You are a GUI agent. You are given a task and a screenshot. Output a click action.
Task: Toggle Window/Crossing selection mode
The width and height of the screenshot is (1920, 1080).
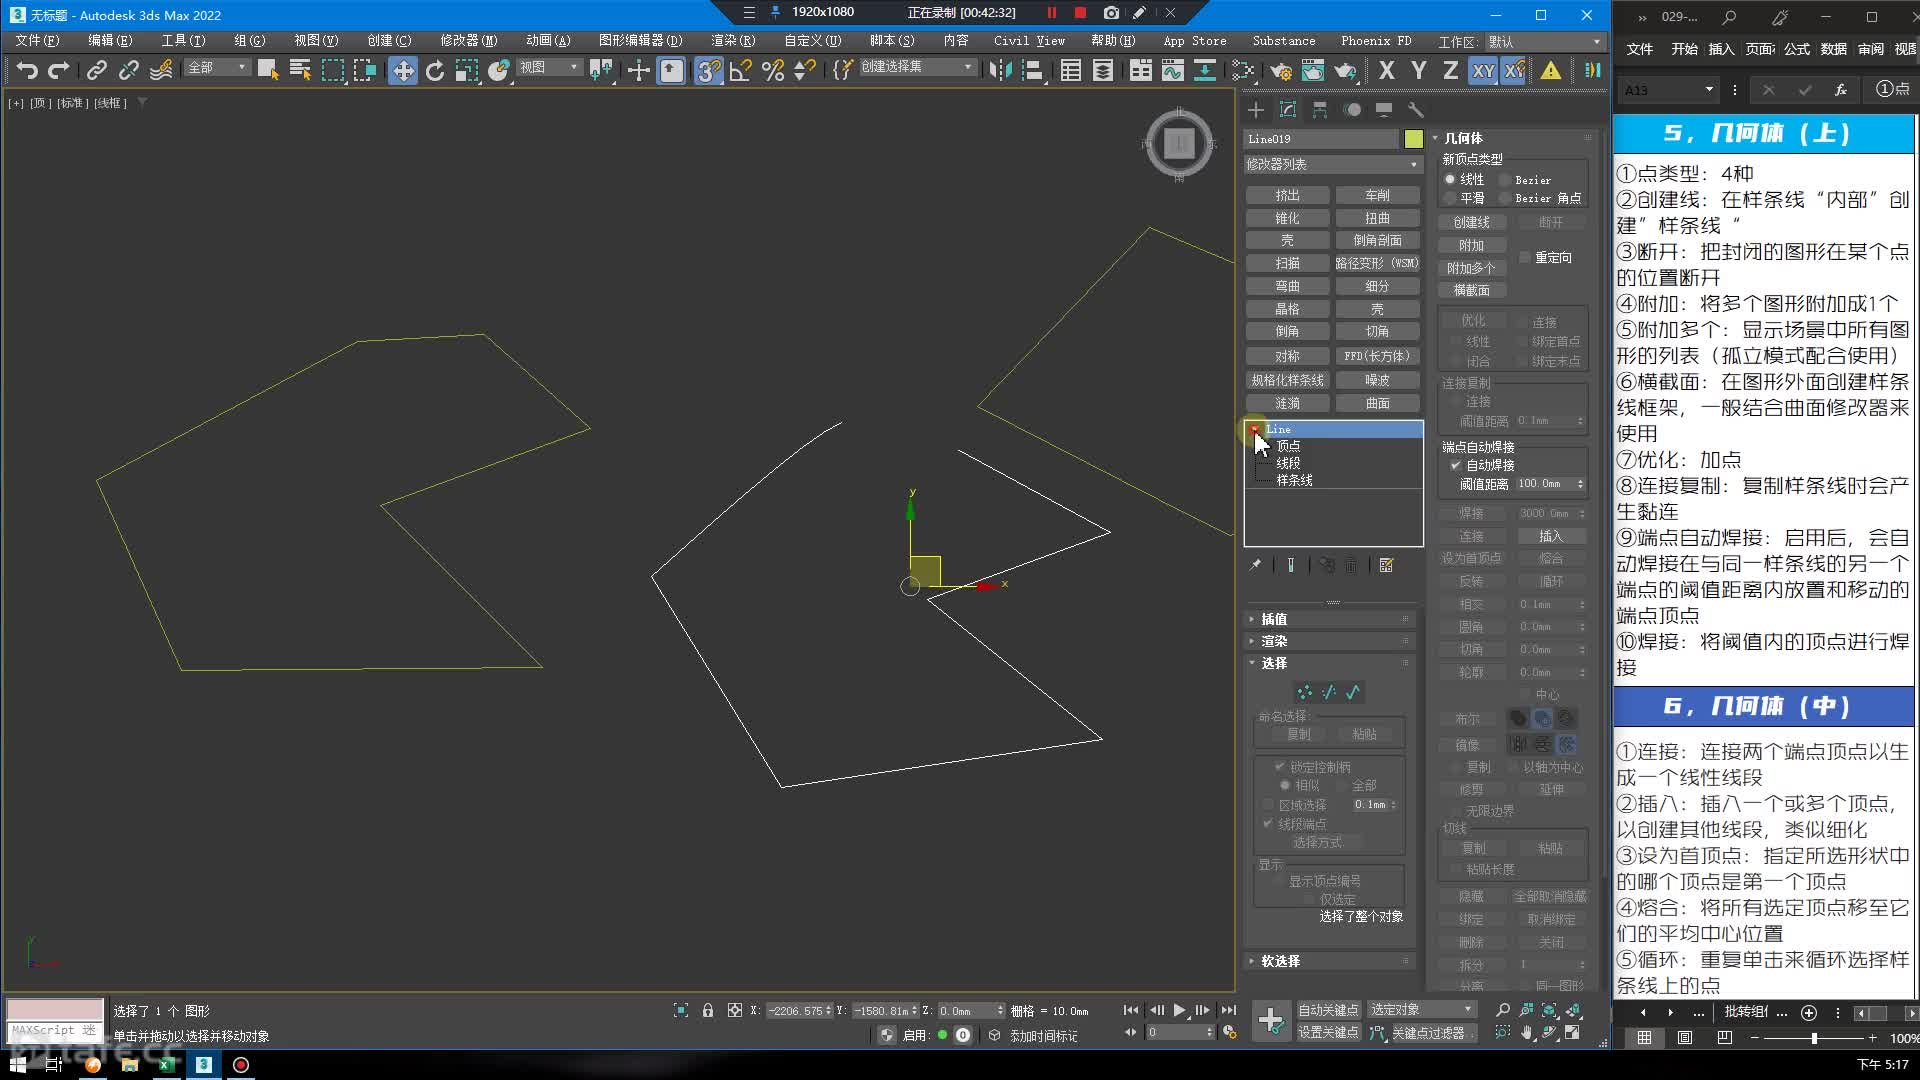click(365, 70)
